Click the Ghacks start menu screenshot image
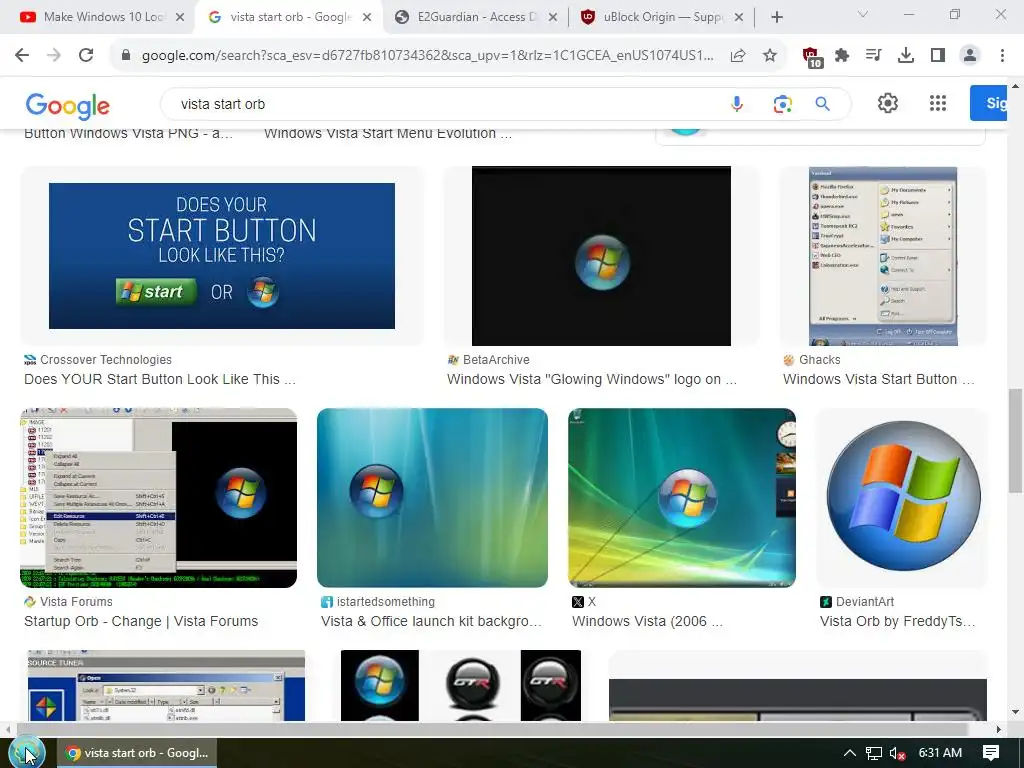This screenshot has height=768, width=1024. pos(883,256)
